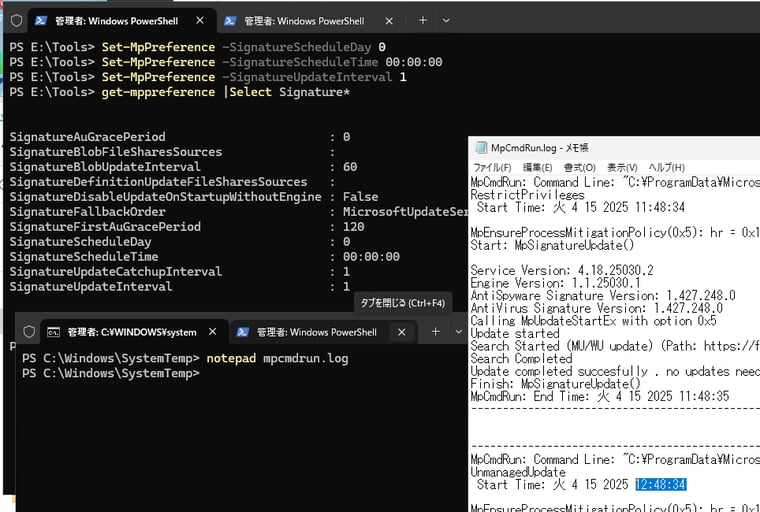Close the first top PowerShell tab
This screenshot has width=760, height=512.
pos(200,20)
